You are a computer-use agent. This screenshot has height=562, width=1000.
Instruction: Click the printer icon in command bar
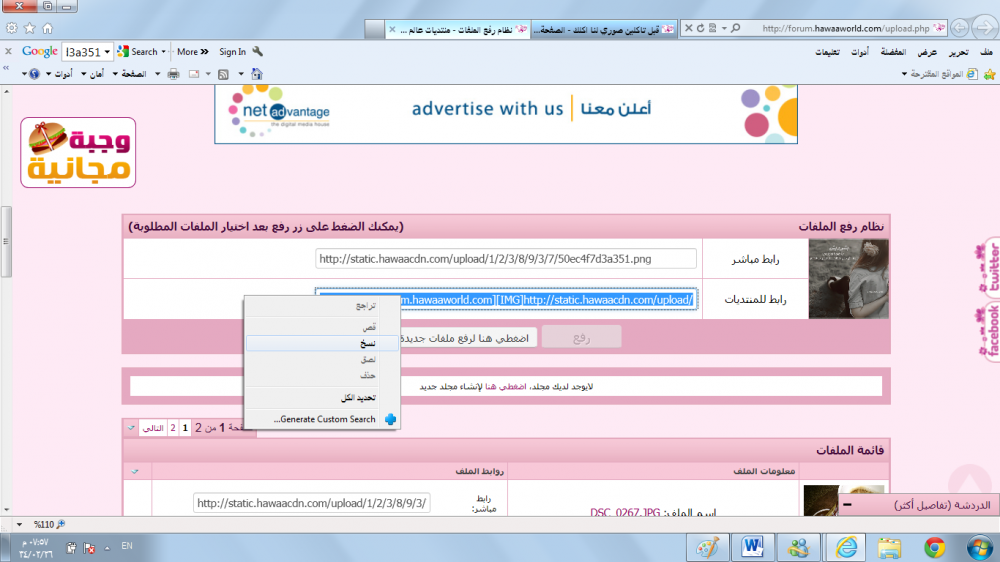pos(173,74)
